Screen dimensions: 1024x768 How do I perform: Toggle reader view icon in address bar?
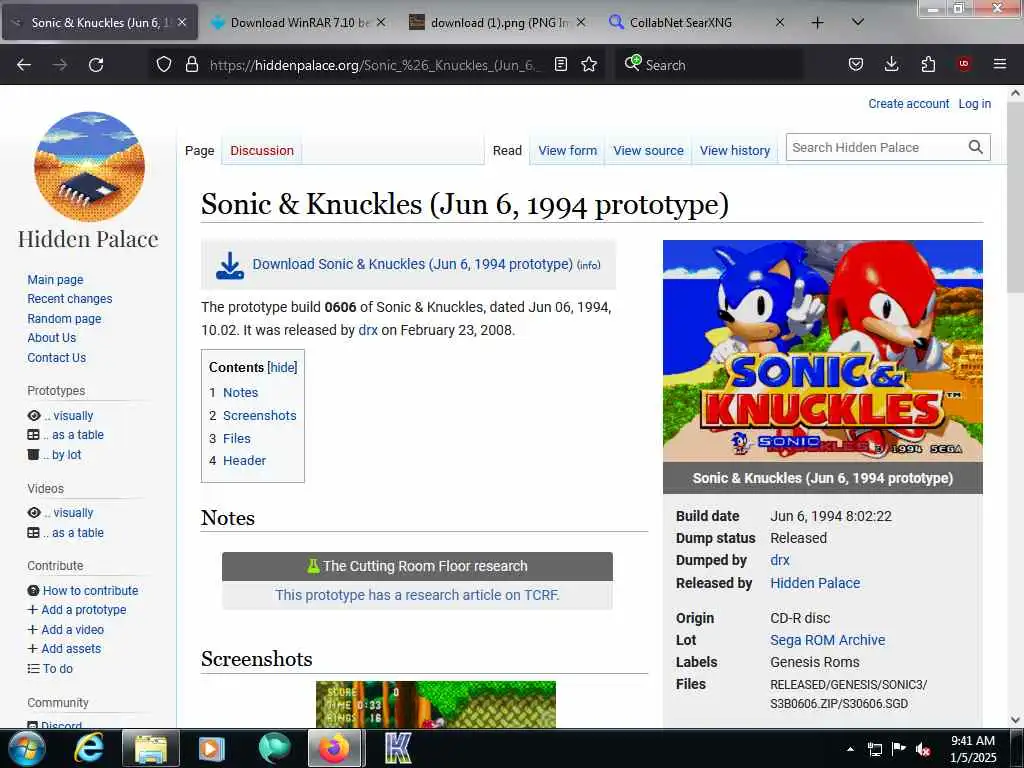click(x=560, y=65)
